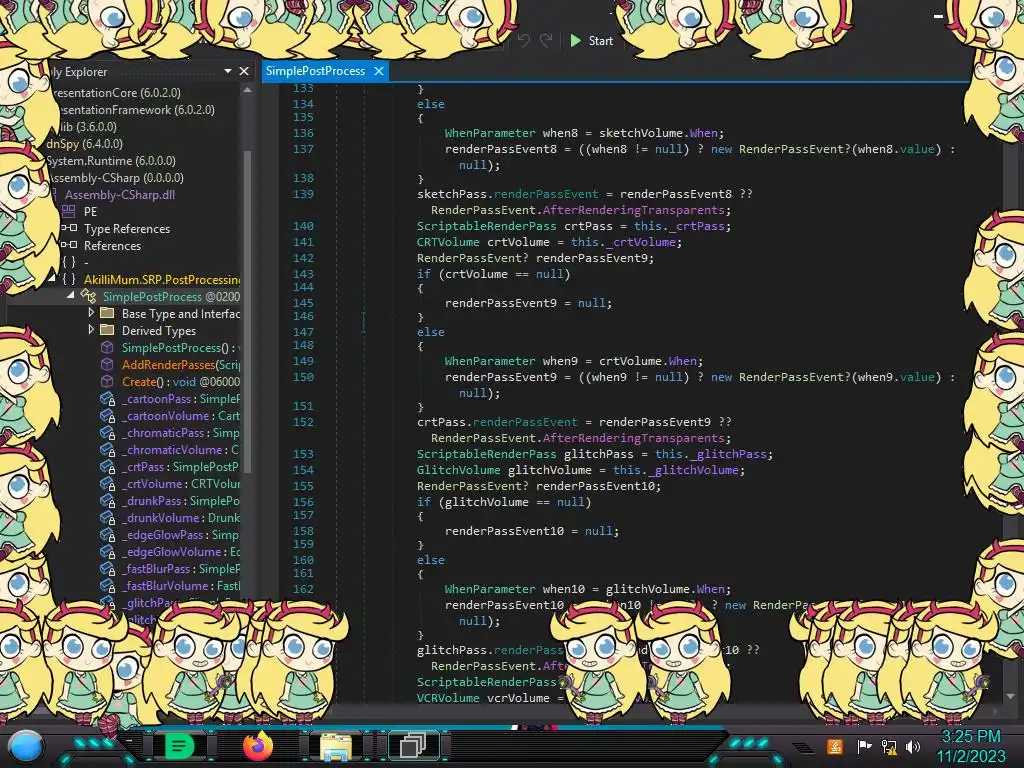The height and width of the screenshot is (768, 1024).
Task: Click the Undo arrow in the toolbar
Action: [x=524, y=40]
